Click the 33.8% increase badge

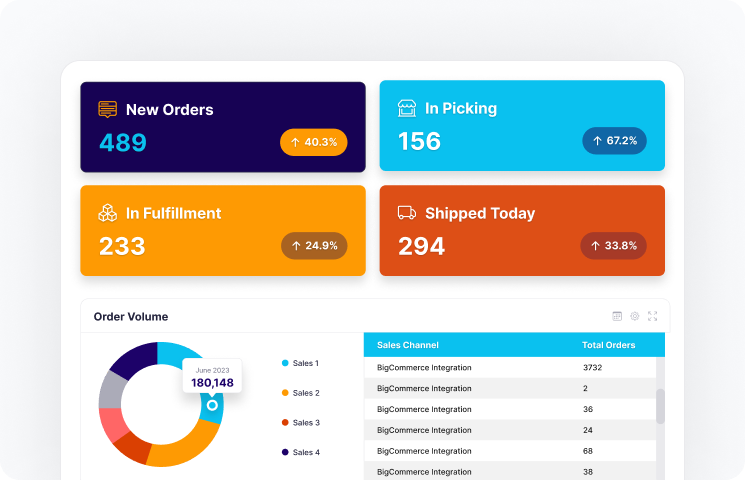pos(613,246)
